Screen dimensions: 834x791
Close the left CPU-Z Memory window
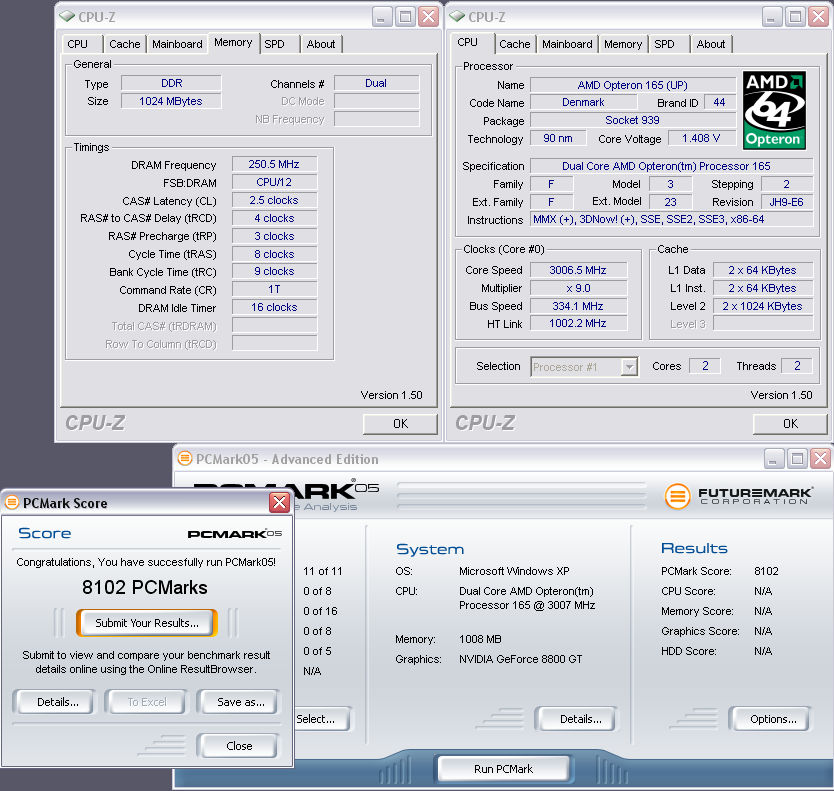coord(429,17)
